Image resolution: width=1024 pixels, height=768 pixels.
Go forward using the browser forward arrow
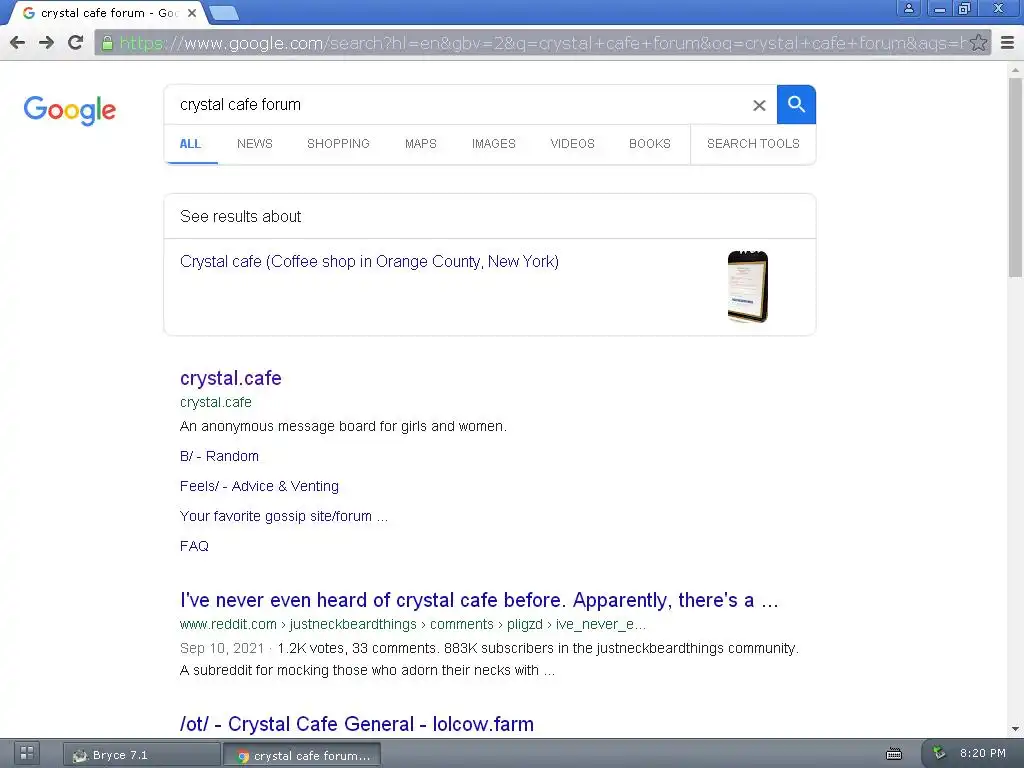tap(46, 43)
